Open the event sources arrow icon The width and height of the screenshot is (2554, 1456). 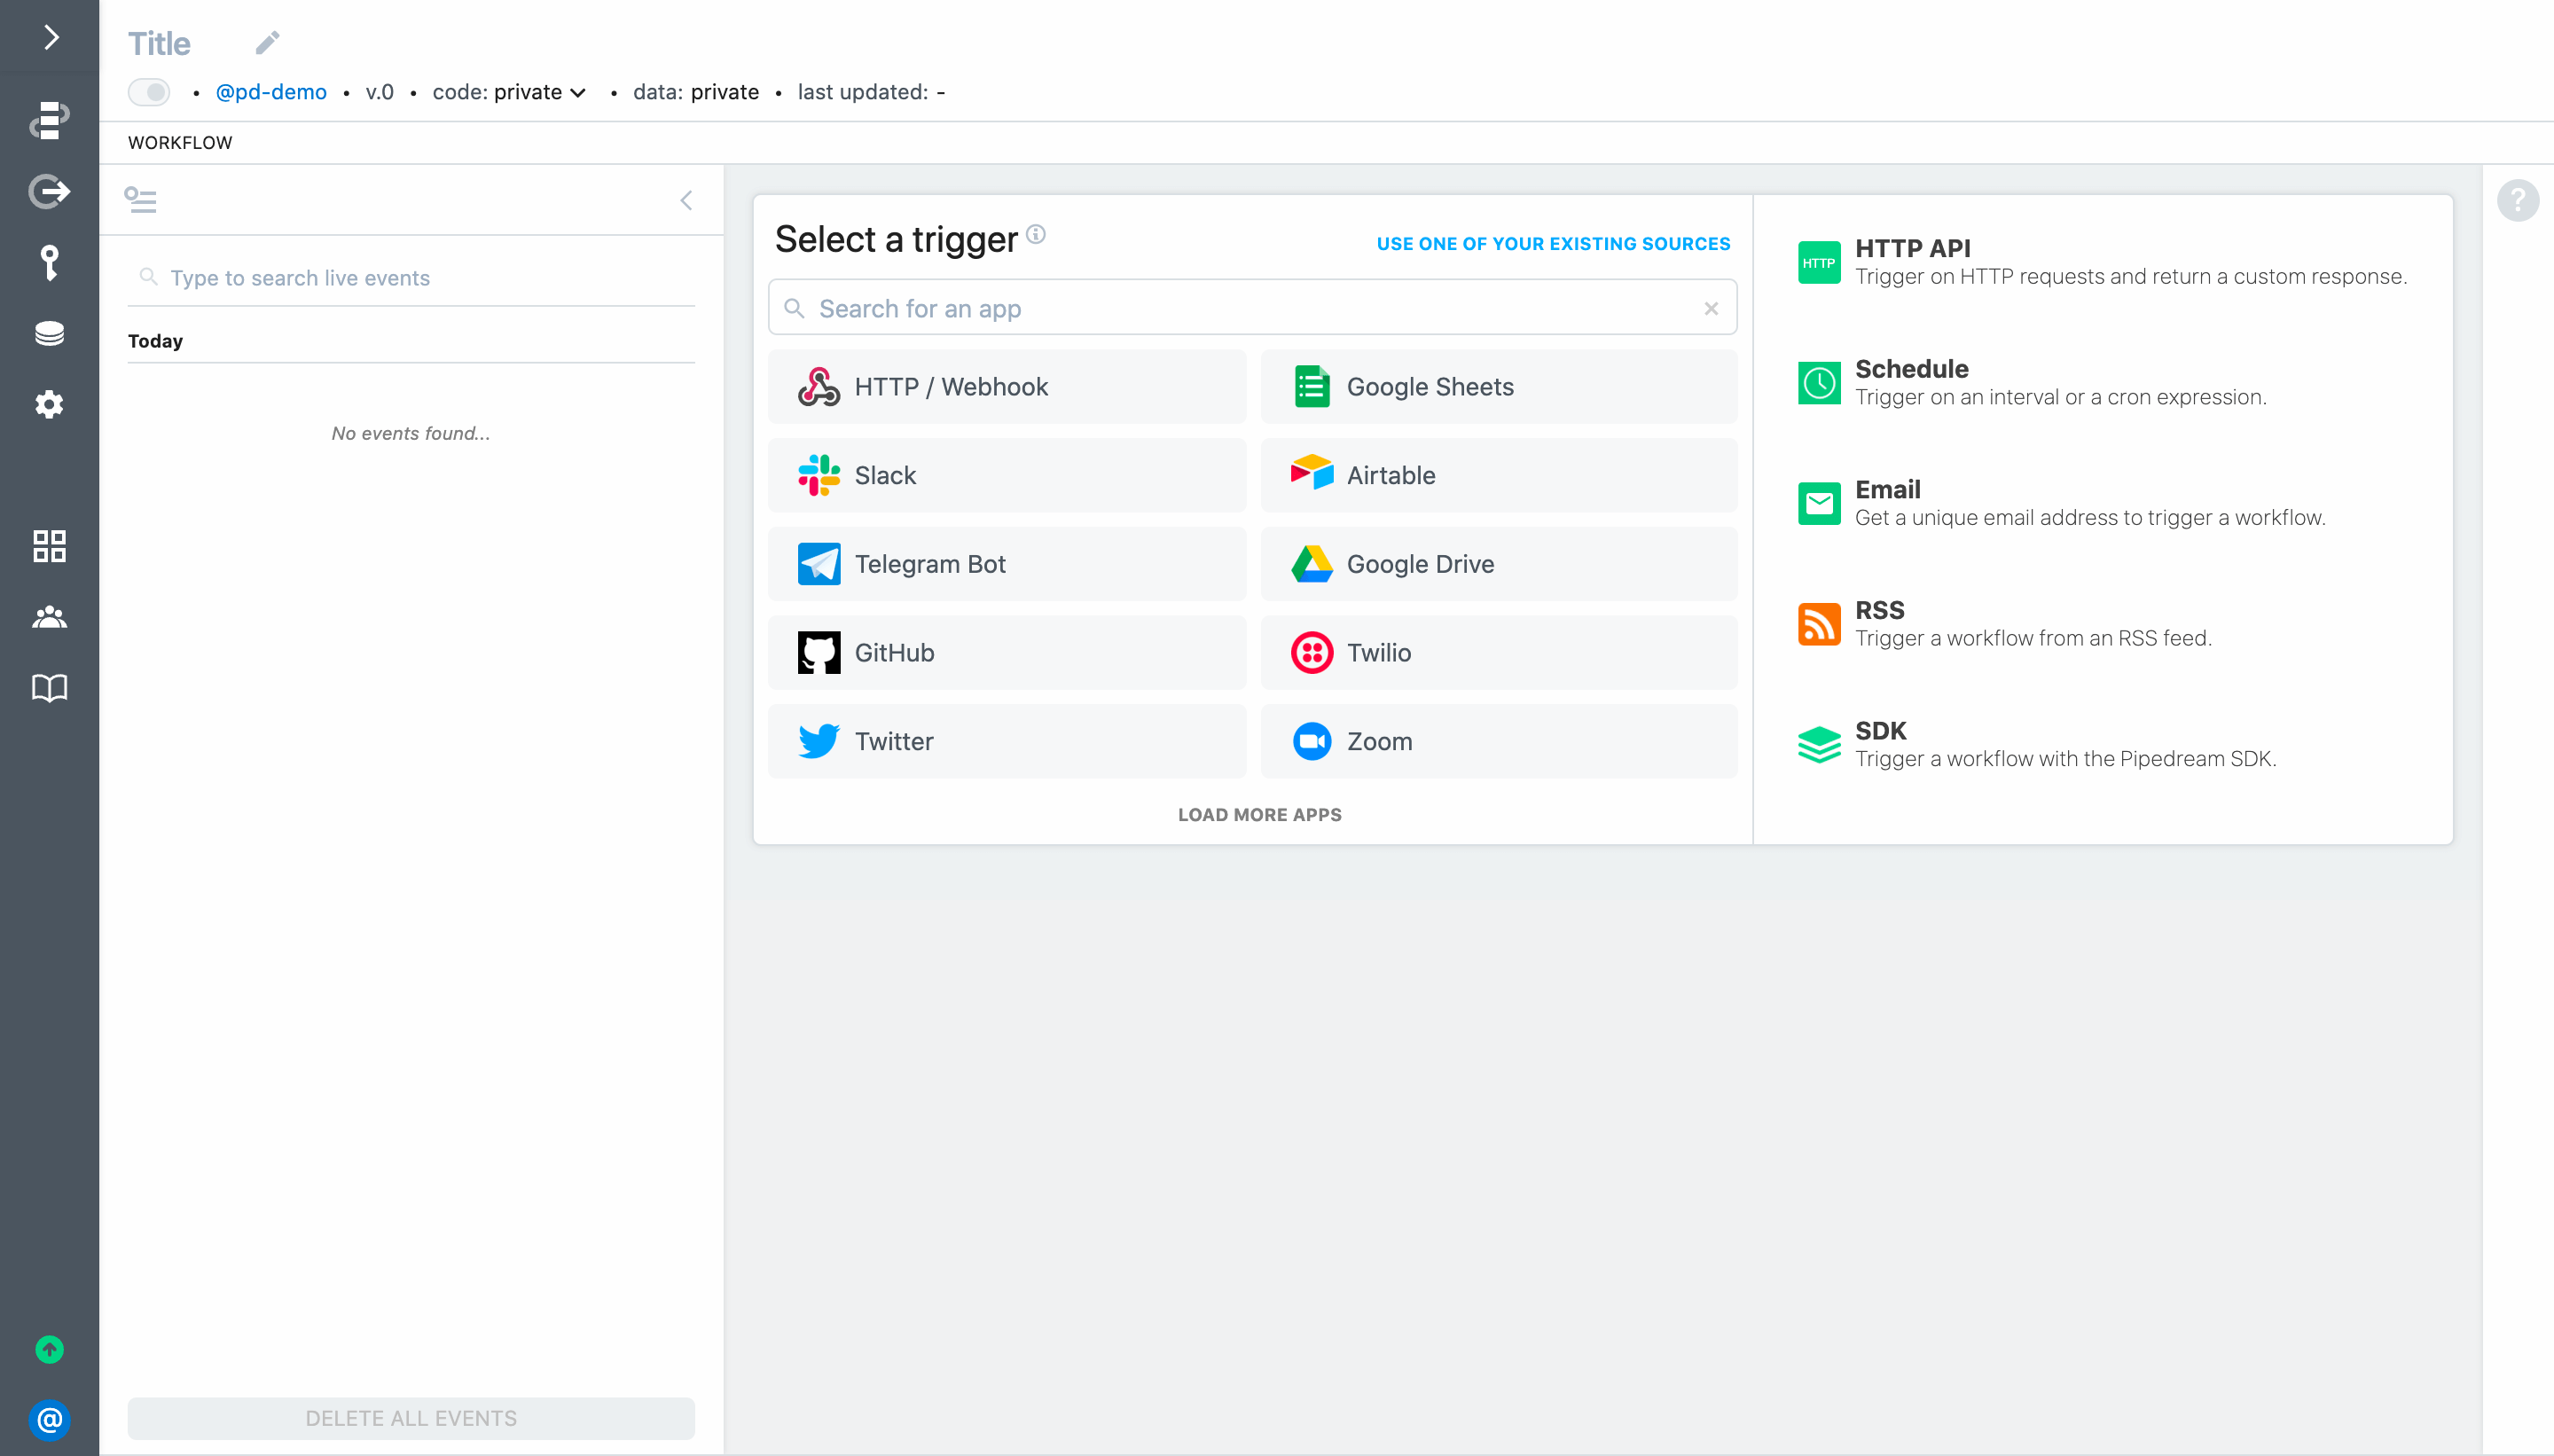click(50, 191)
